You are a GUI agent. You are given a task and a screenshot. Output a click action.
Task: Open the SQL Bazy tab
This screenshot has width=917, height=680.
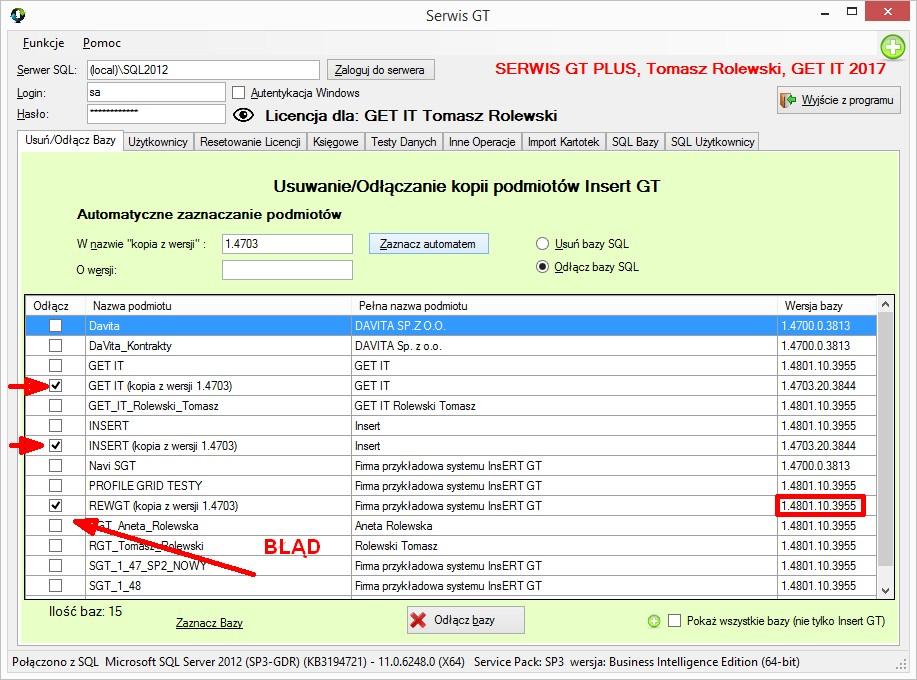coord(635,142)
